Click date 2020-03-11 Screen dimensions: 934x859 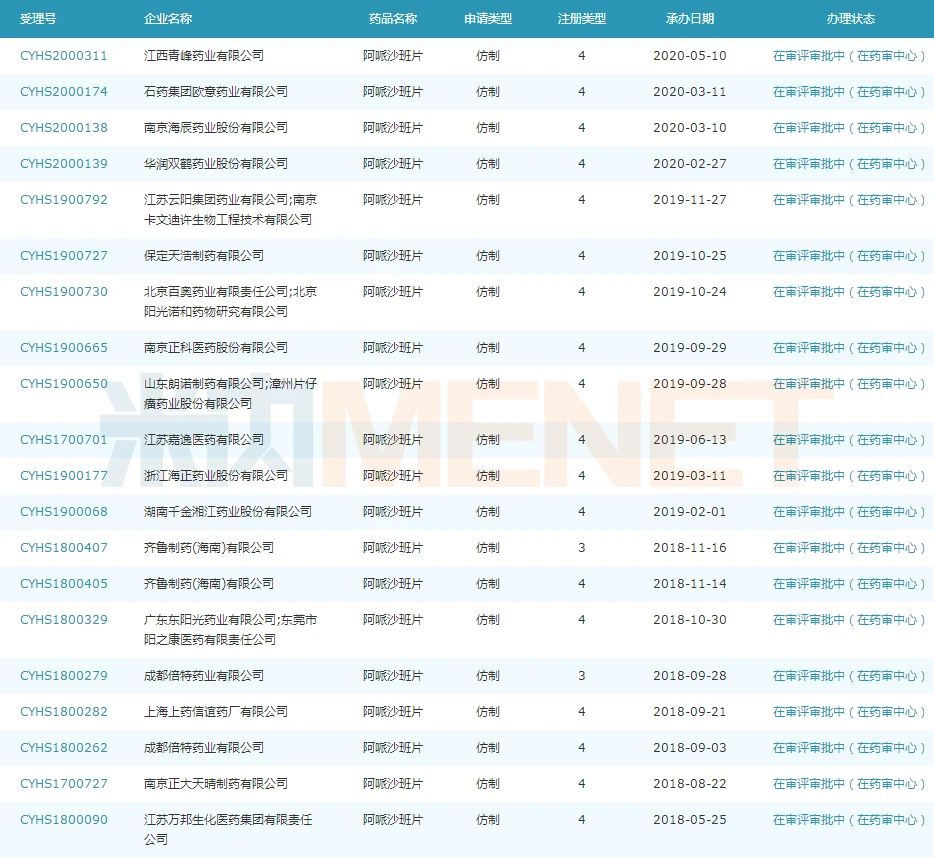690,92
